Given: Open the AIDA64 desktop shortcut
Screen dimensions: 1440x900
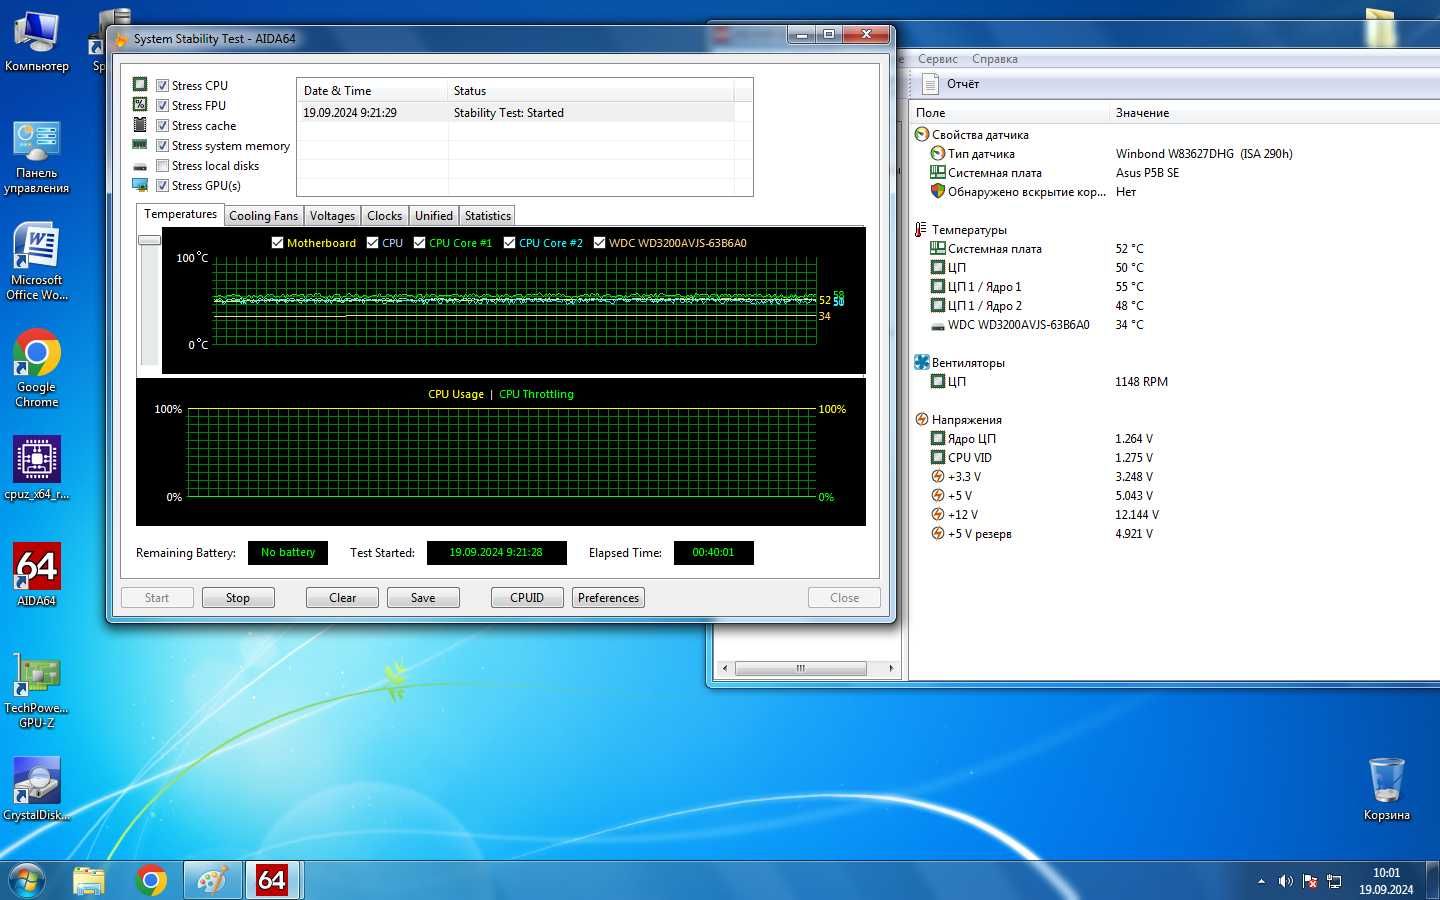Looking at the screenshot, I should [37, 575].
